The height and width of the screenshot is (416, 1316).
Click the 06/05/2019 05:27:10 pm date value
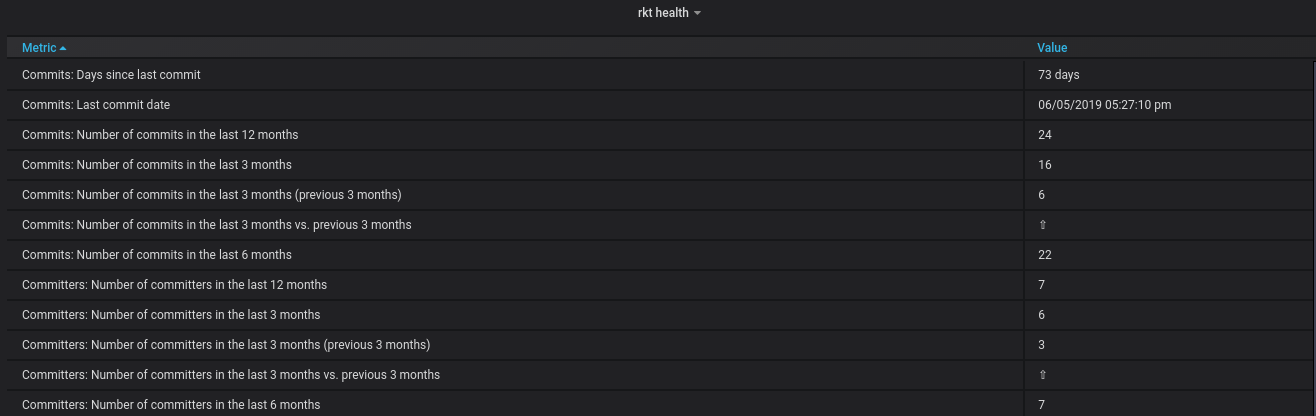click(x=1105, y=105)
